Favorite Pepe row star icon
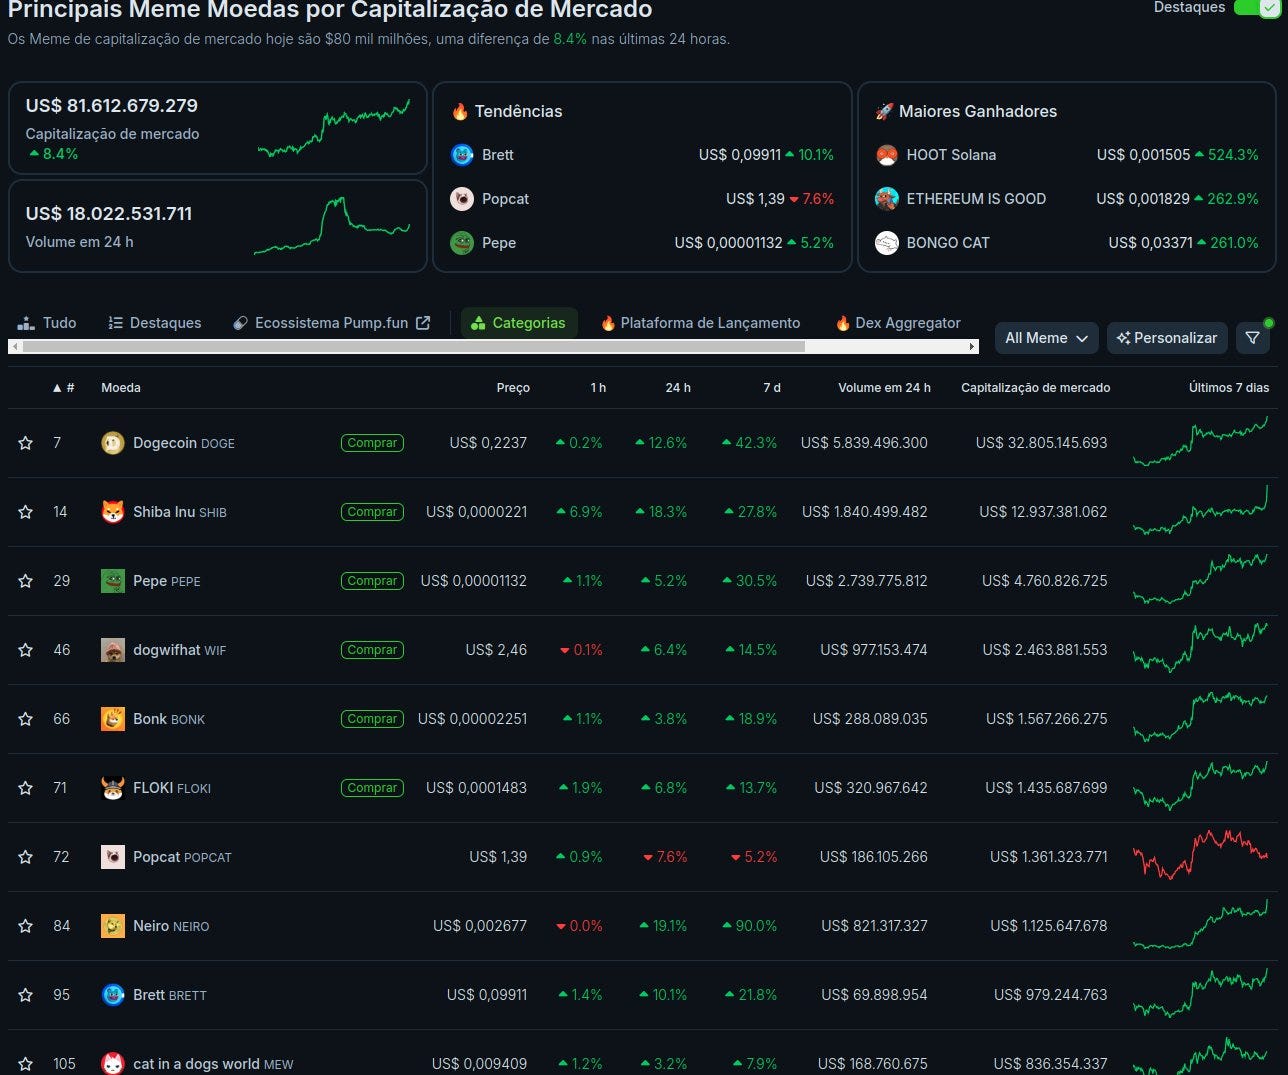Screen dimensions: 1288x1075 [26, 581]
